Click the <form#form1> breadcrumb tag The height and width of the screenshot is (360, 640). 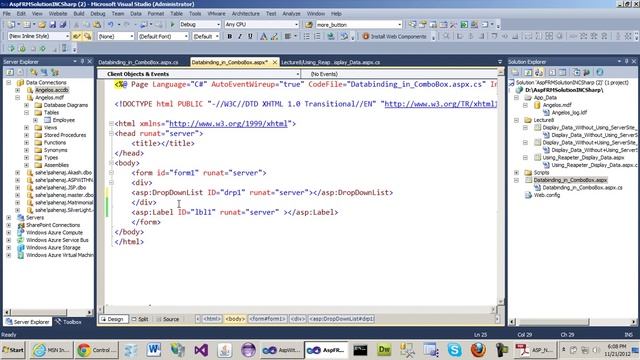[x=268, y=319]
